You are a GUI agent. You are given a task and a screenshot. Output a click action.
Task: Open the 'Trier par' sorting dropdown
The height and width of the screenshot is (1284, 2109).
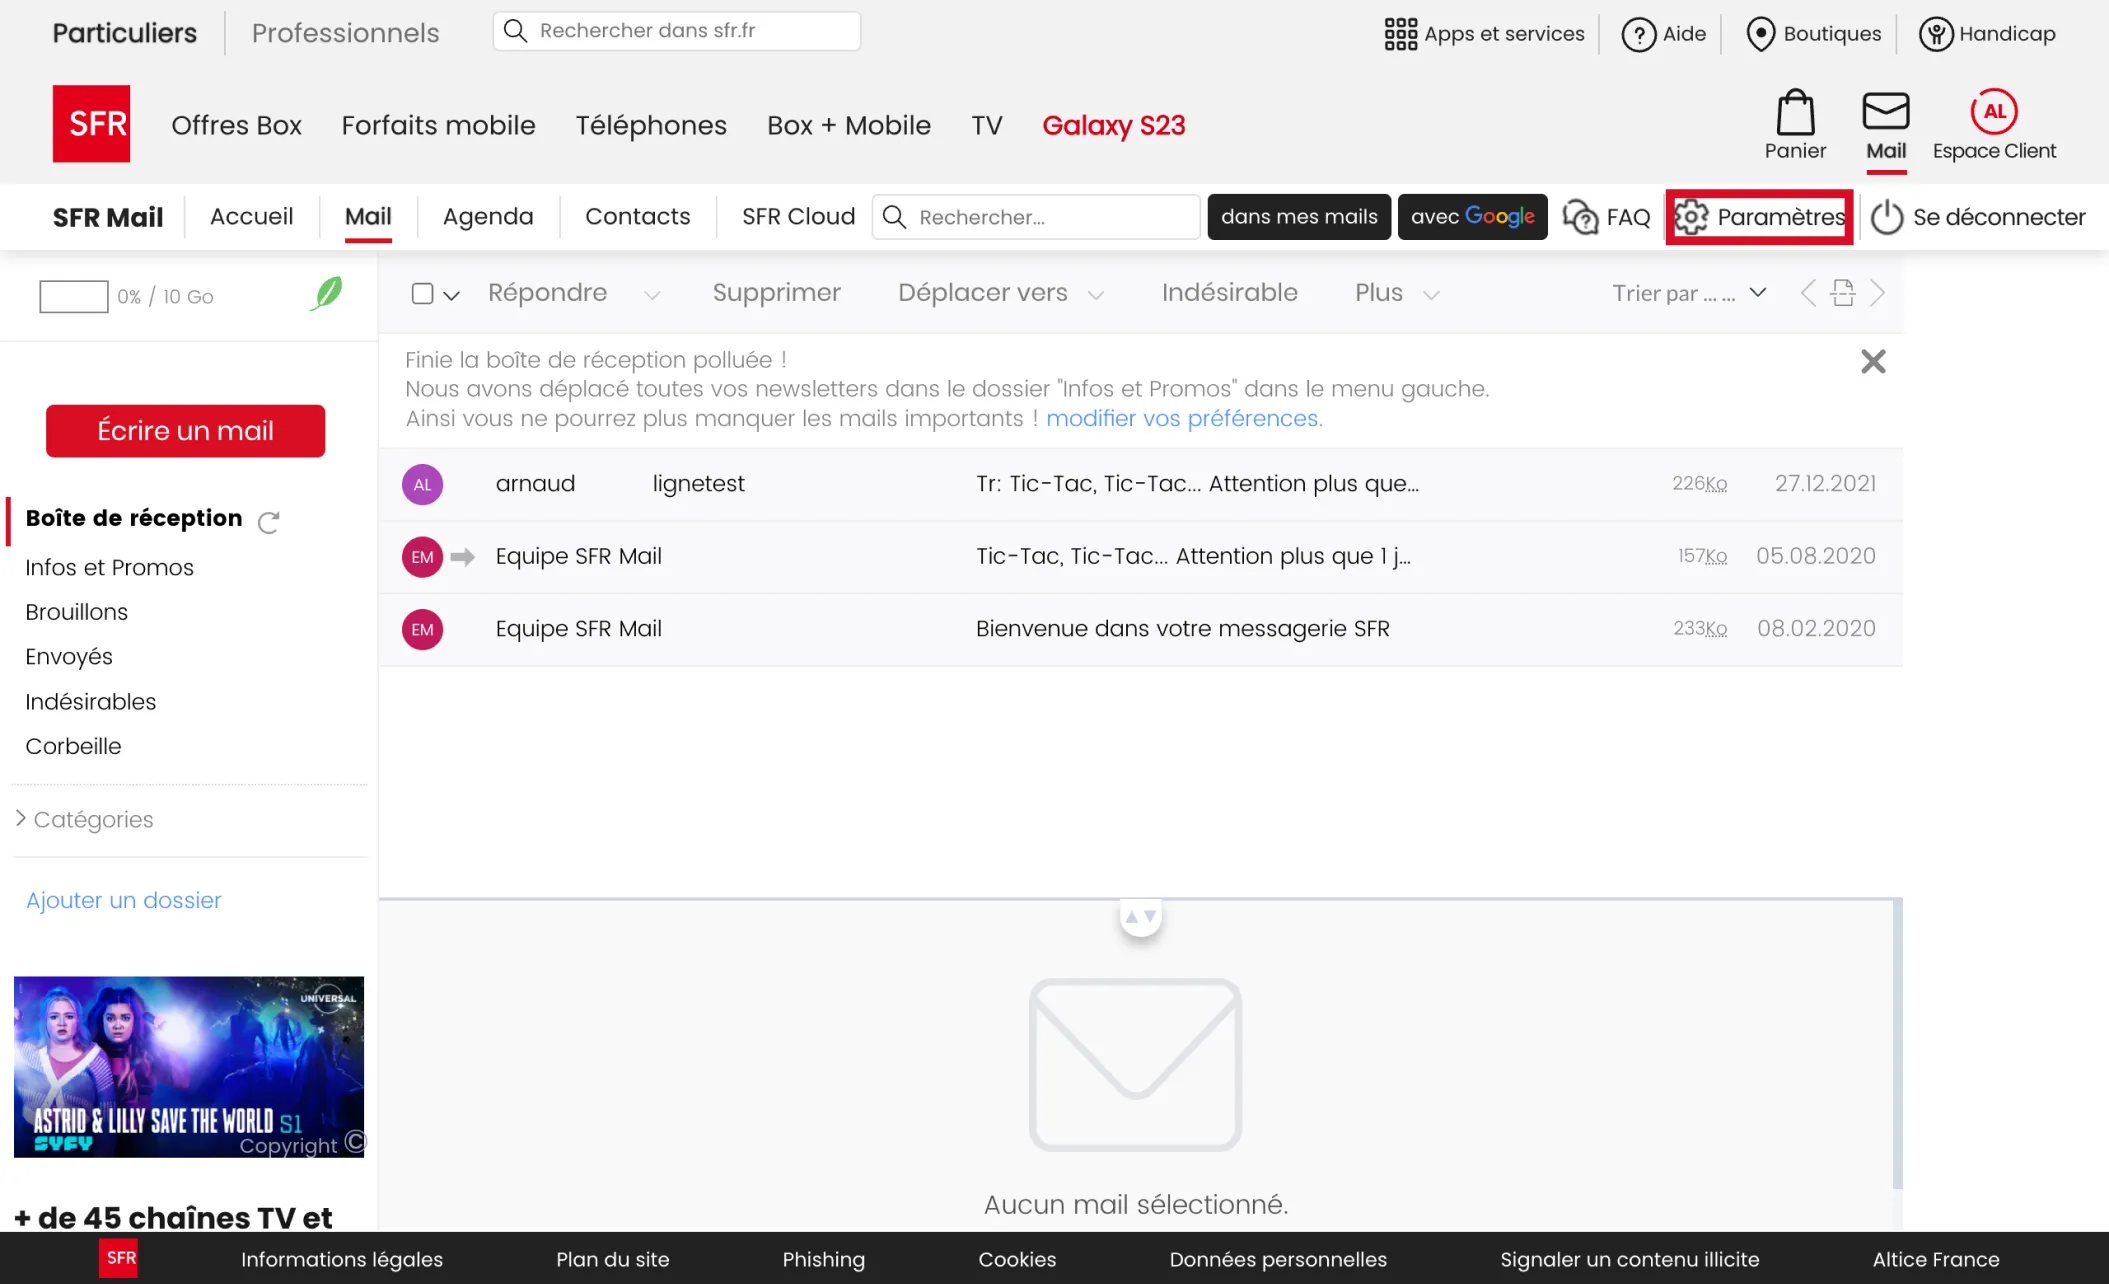1688,293
